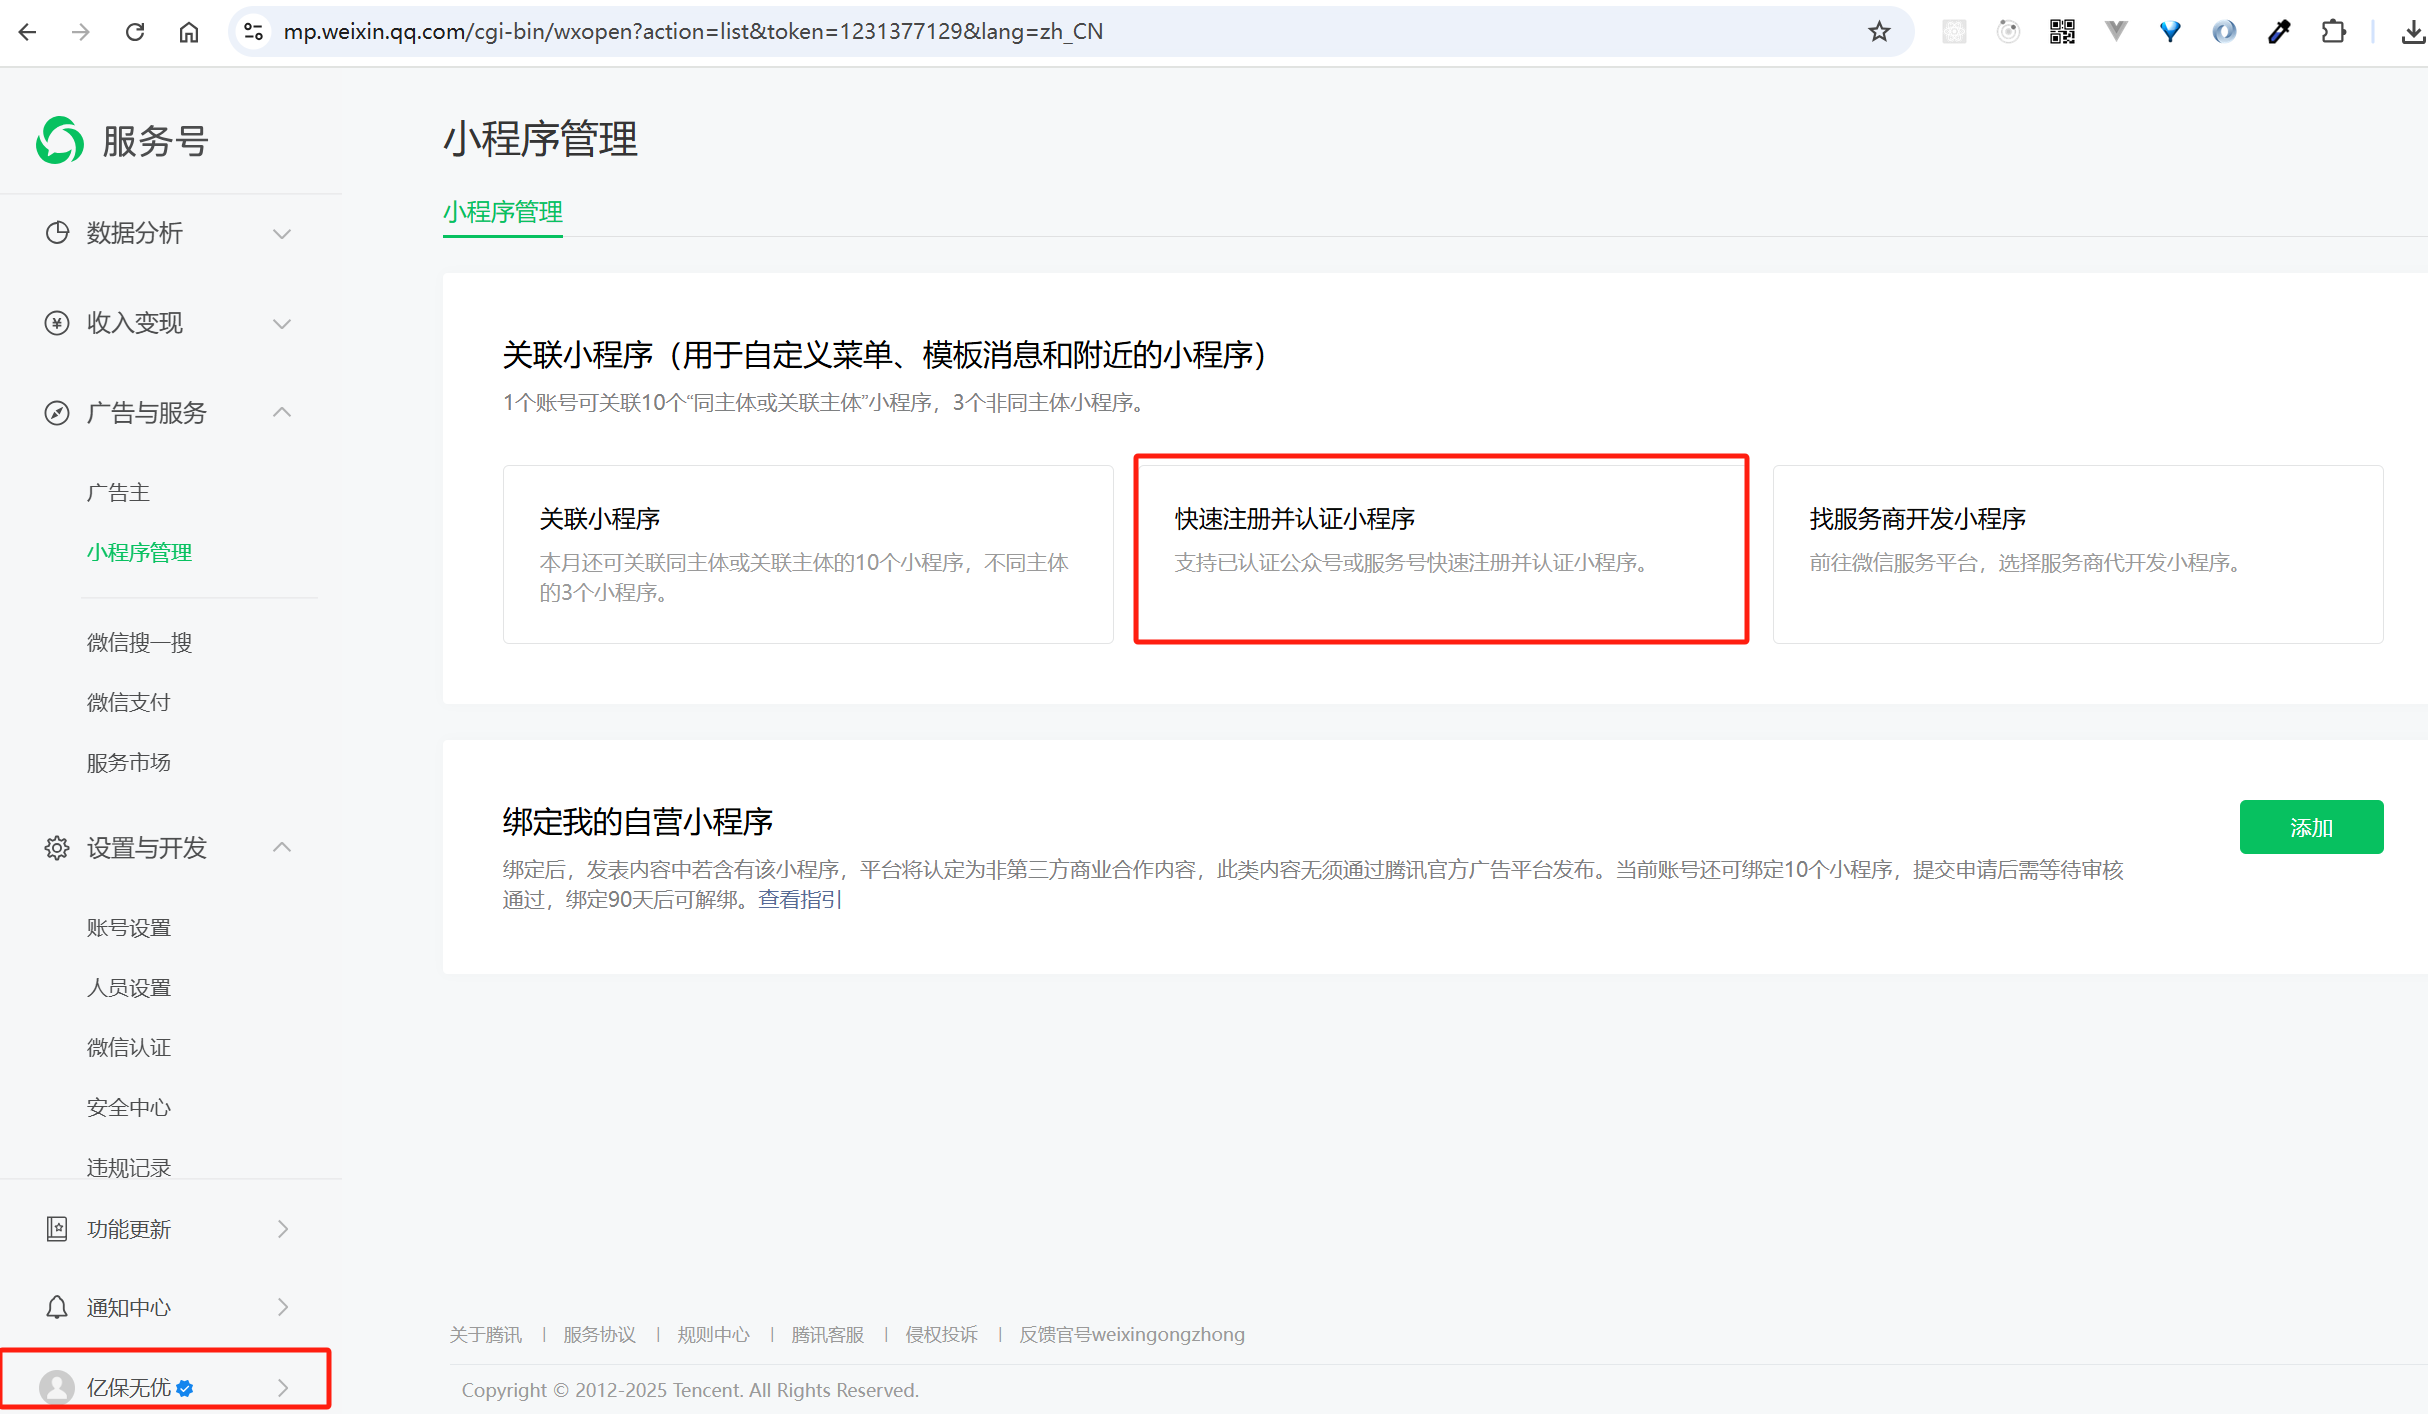This screenshot has width=2428, height=1414.
Task: Click the 功能更新 document icon
Action: click(57, 1229)
